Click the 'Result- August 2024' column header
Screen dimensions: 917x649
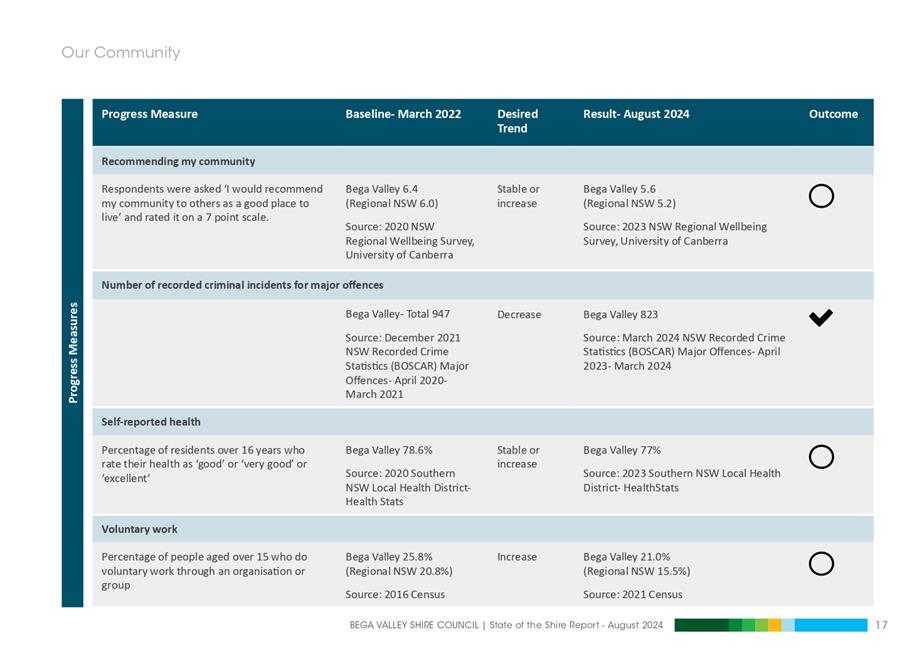[x=636, y=114]
